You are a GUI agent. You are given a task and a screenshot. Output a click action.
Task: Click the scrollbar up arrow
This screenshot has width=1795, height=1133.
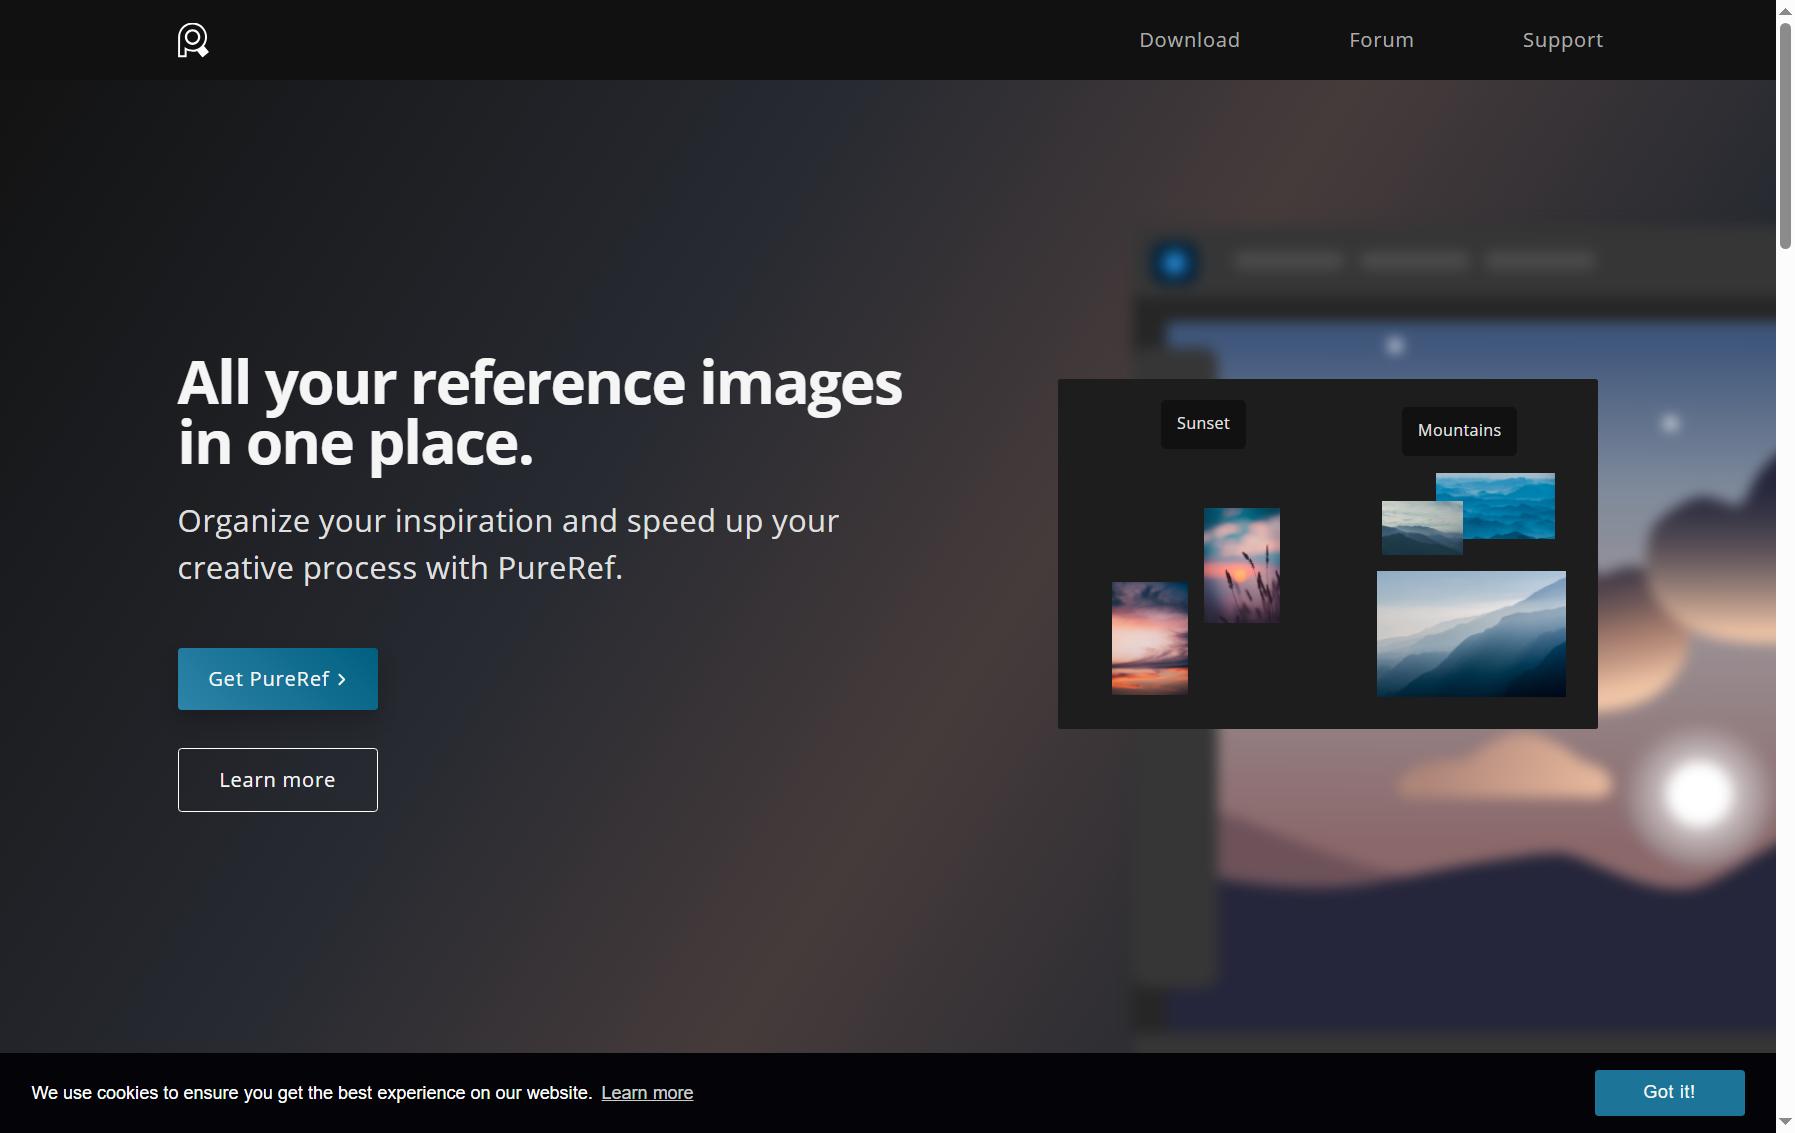(1785, 10)
